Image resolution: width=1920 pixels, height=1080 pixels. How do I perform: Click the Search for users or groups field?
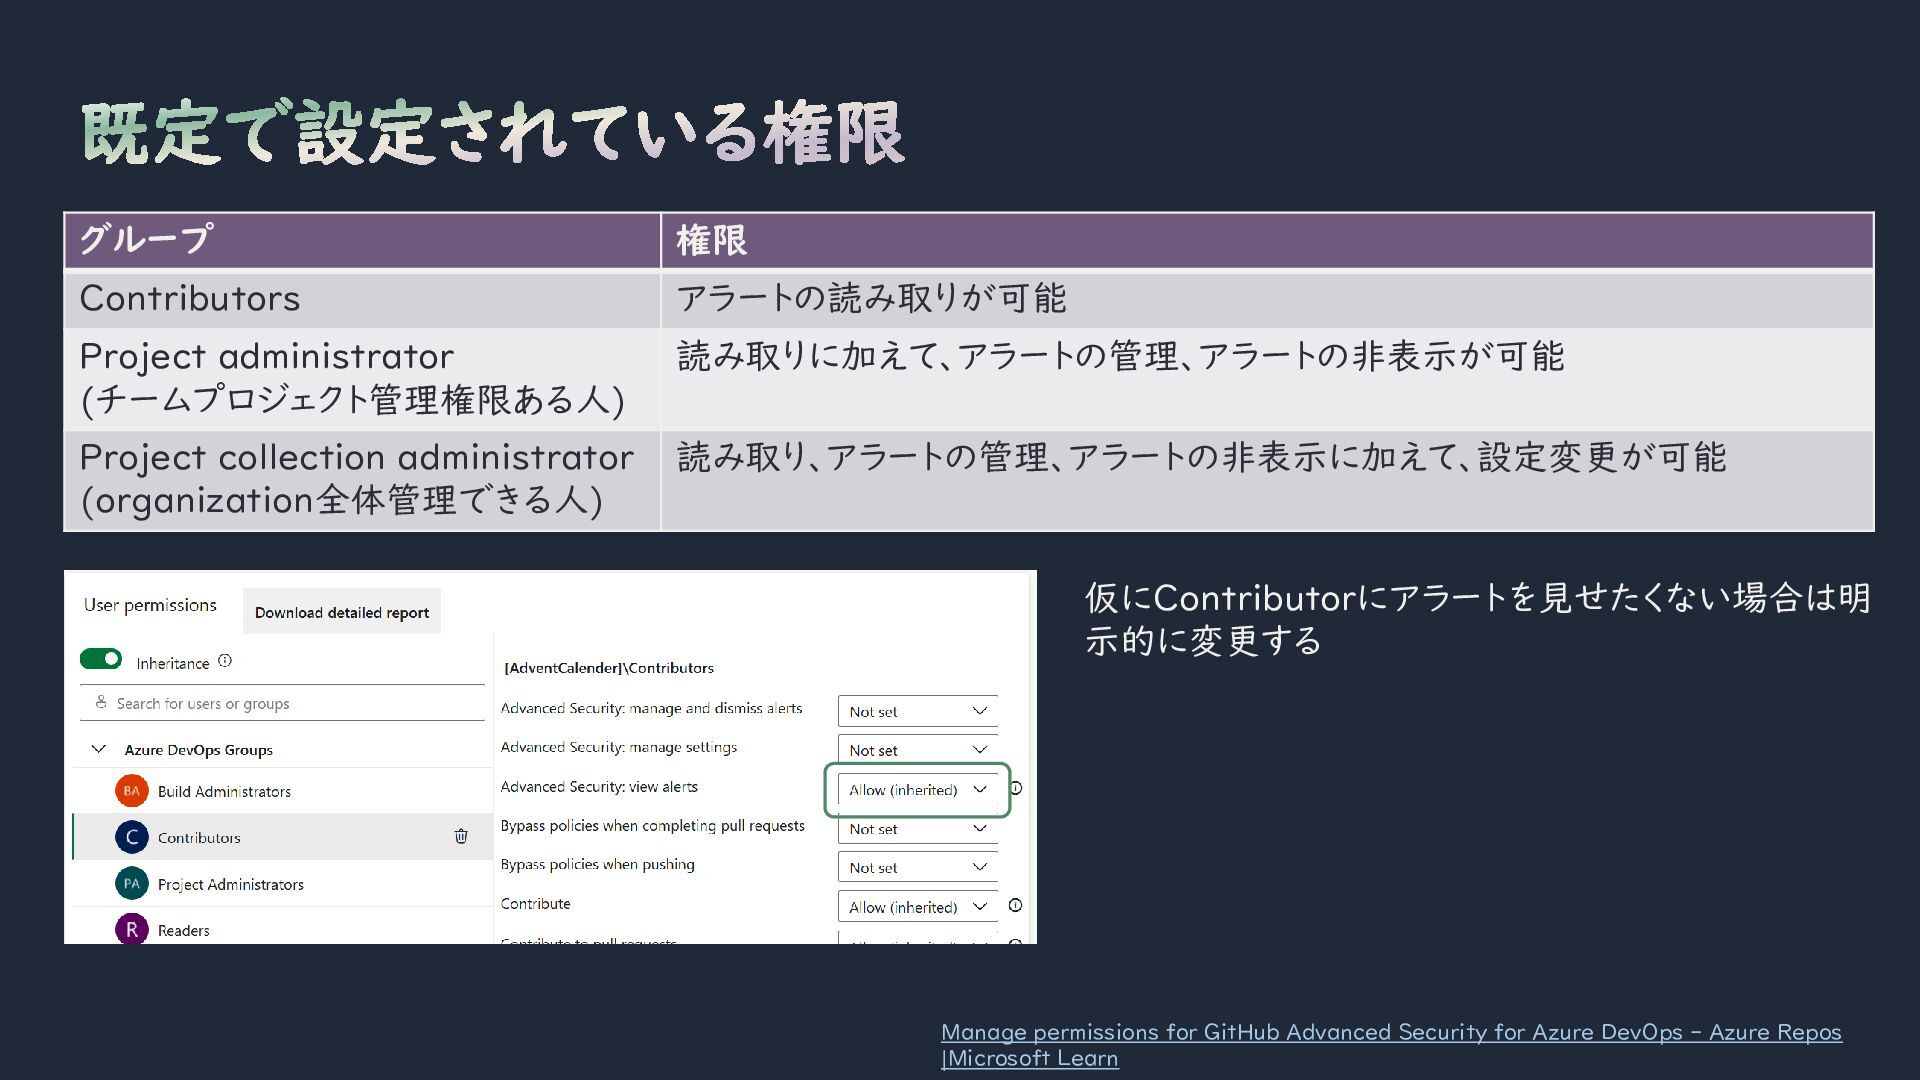tap(282, 703)
